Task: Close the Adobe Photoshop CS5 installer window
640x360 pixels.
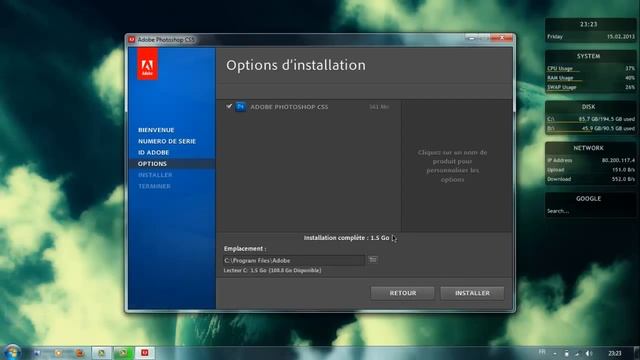Action: pos(502,38)
